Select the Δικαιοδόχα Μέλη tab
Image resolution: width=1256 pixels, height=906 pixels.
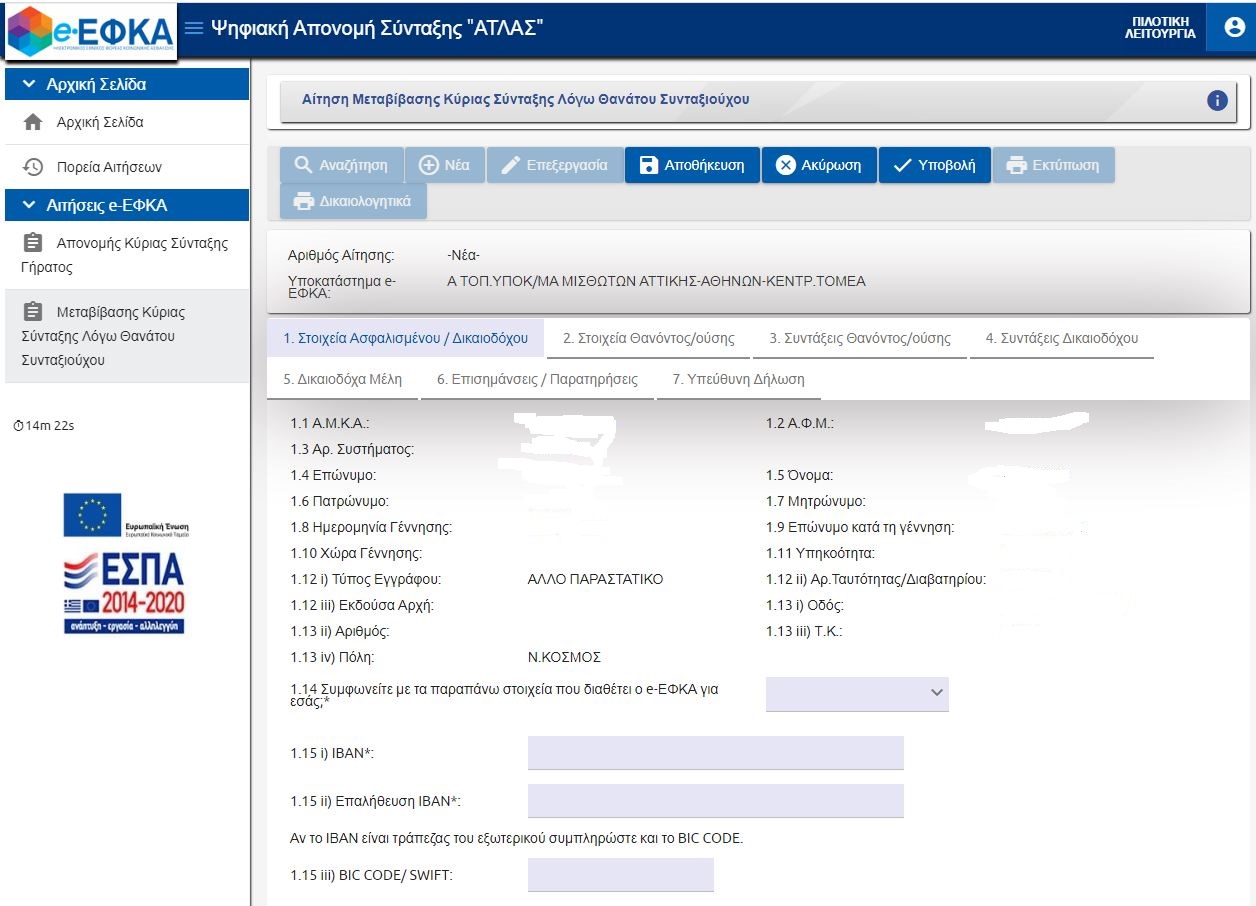pyautogui.click(x=342, y=379)
